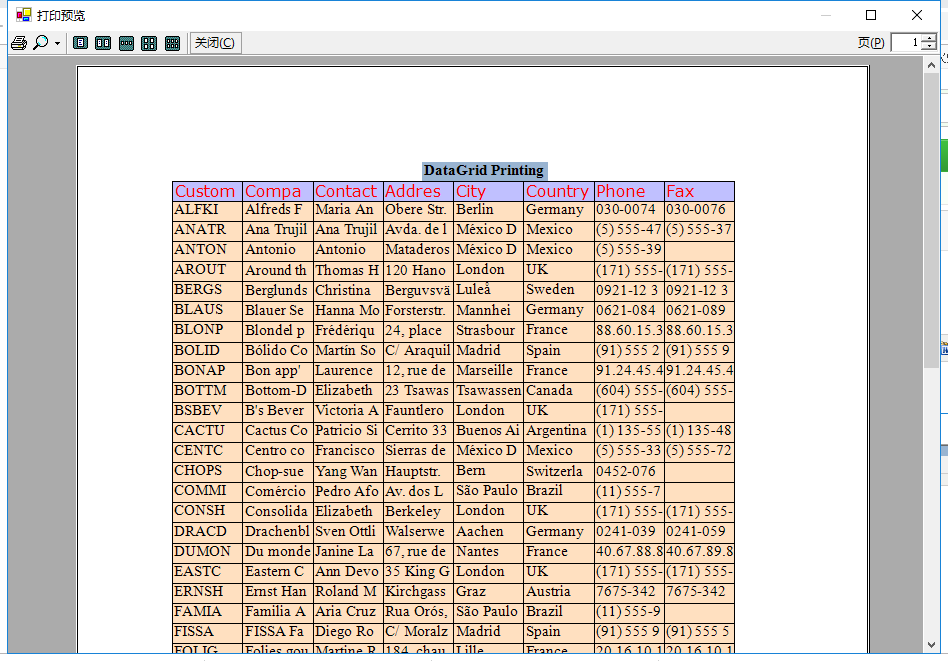Click the 0452-076 phone cell
Viewport: 948px width, 661px height.
[628, 471]
